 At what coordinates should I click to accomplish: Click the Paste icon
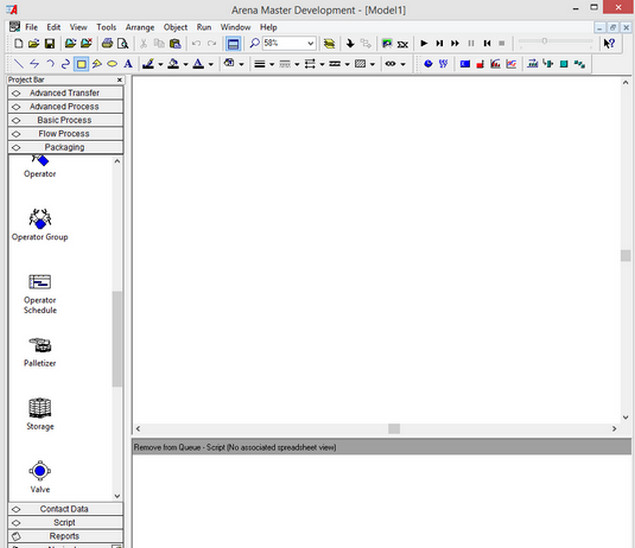175,43
